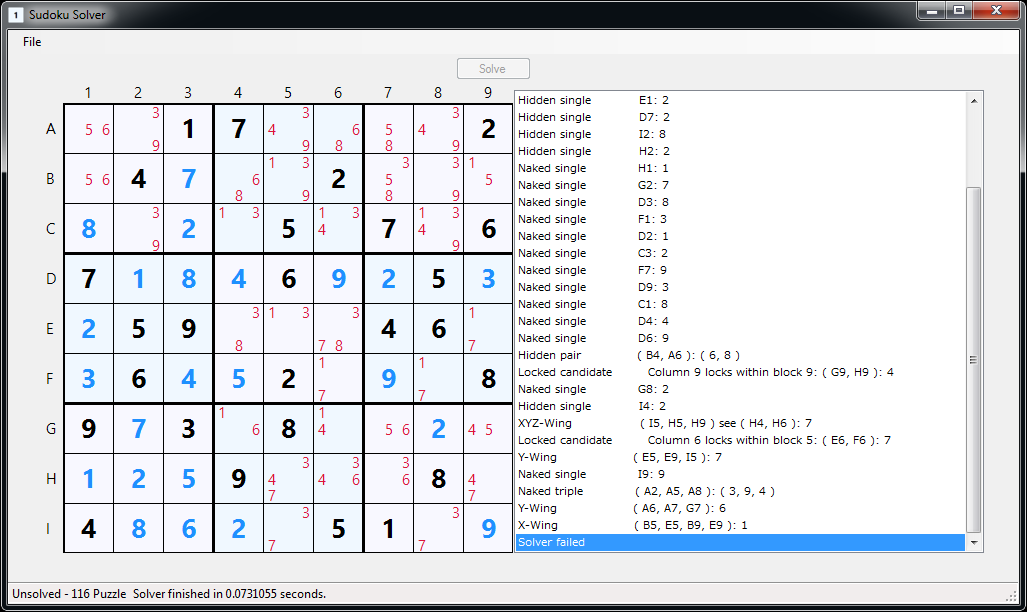Maximize the Sudoku Solver window
This screenshot has height=612, width=1027.
959,10
